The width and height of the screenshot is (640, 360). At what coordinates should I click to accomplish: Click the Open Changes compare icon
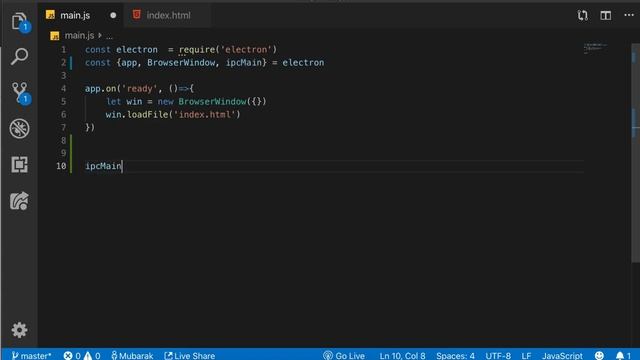click(x=582, y=16)
